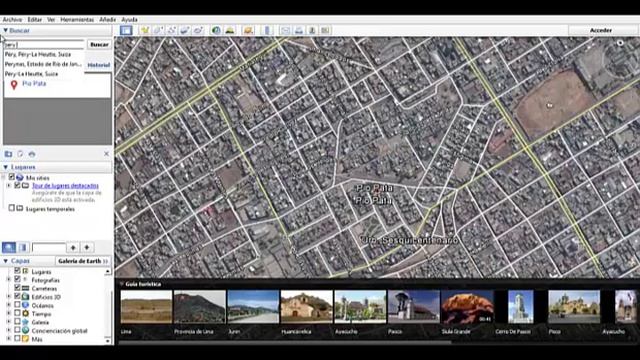Click the red pin icon beside Pío Pata
The width and height of the screenshot is (640, 360).
(14, 84)
